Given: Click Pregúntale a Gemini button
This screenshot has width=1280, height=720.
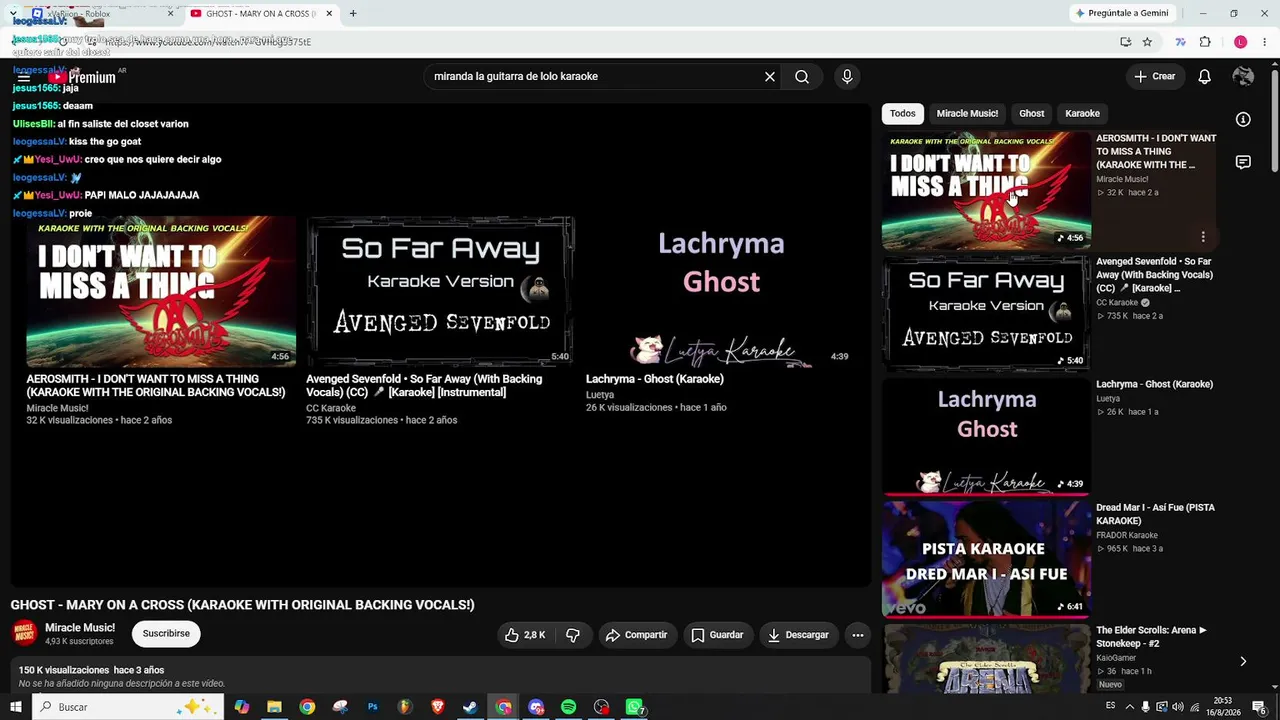Looking at the screenshot, I should [x=1122, y=13].
